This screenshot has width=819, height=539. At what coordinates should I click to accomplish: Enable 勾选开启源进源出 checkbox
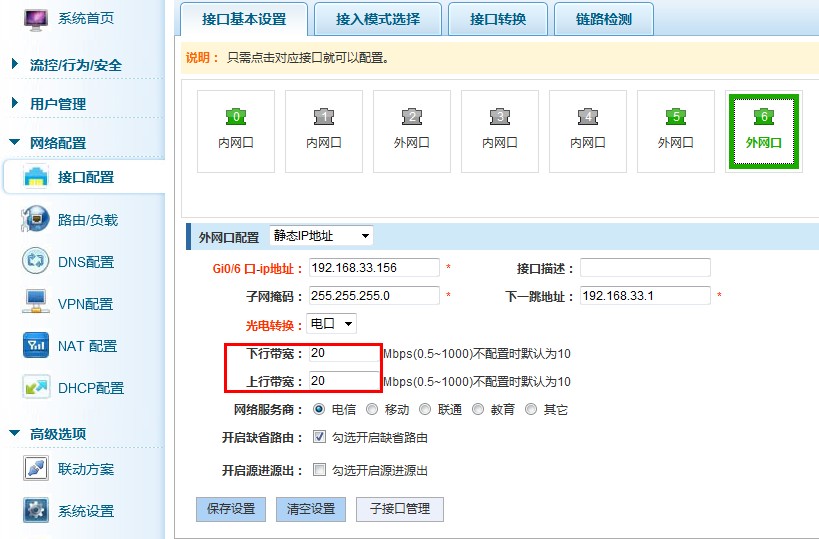coord(319,470)
